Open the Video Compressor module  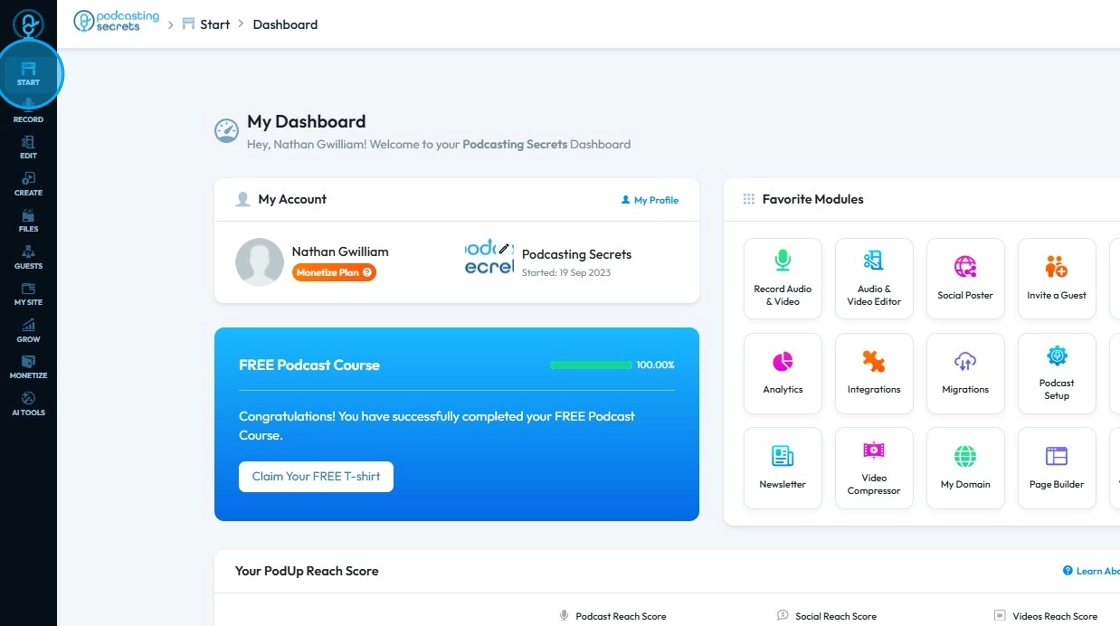click(x=874, y=468)
